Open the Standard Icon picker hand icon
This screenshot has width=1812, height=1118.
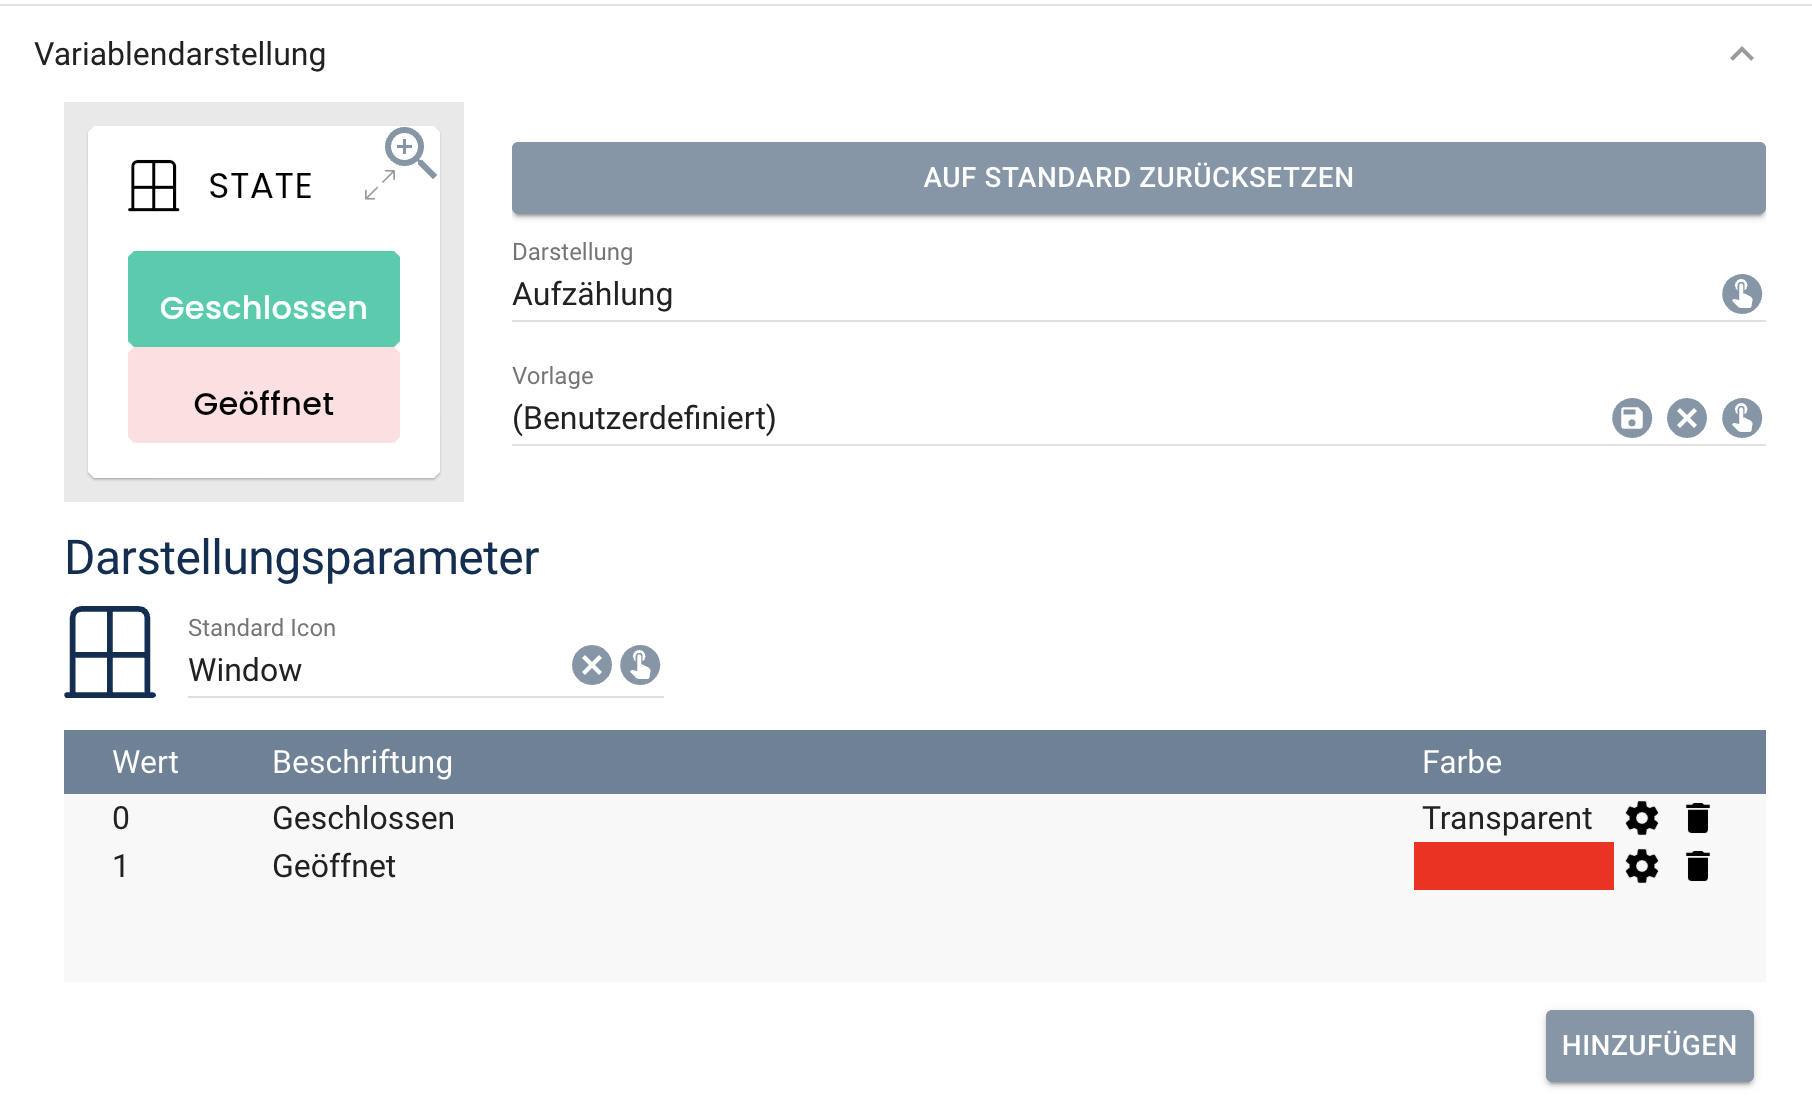tap(640, 665)
